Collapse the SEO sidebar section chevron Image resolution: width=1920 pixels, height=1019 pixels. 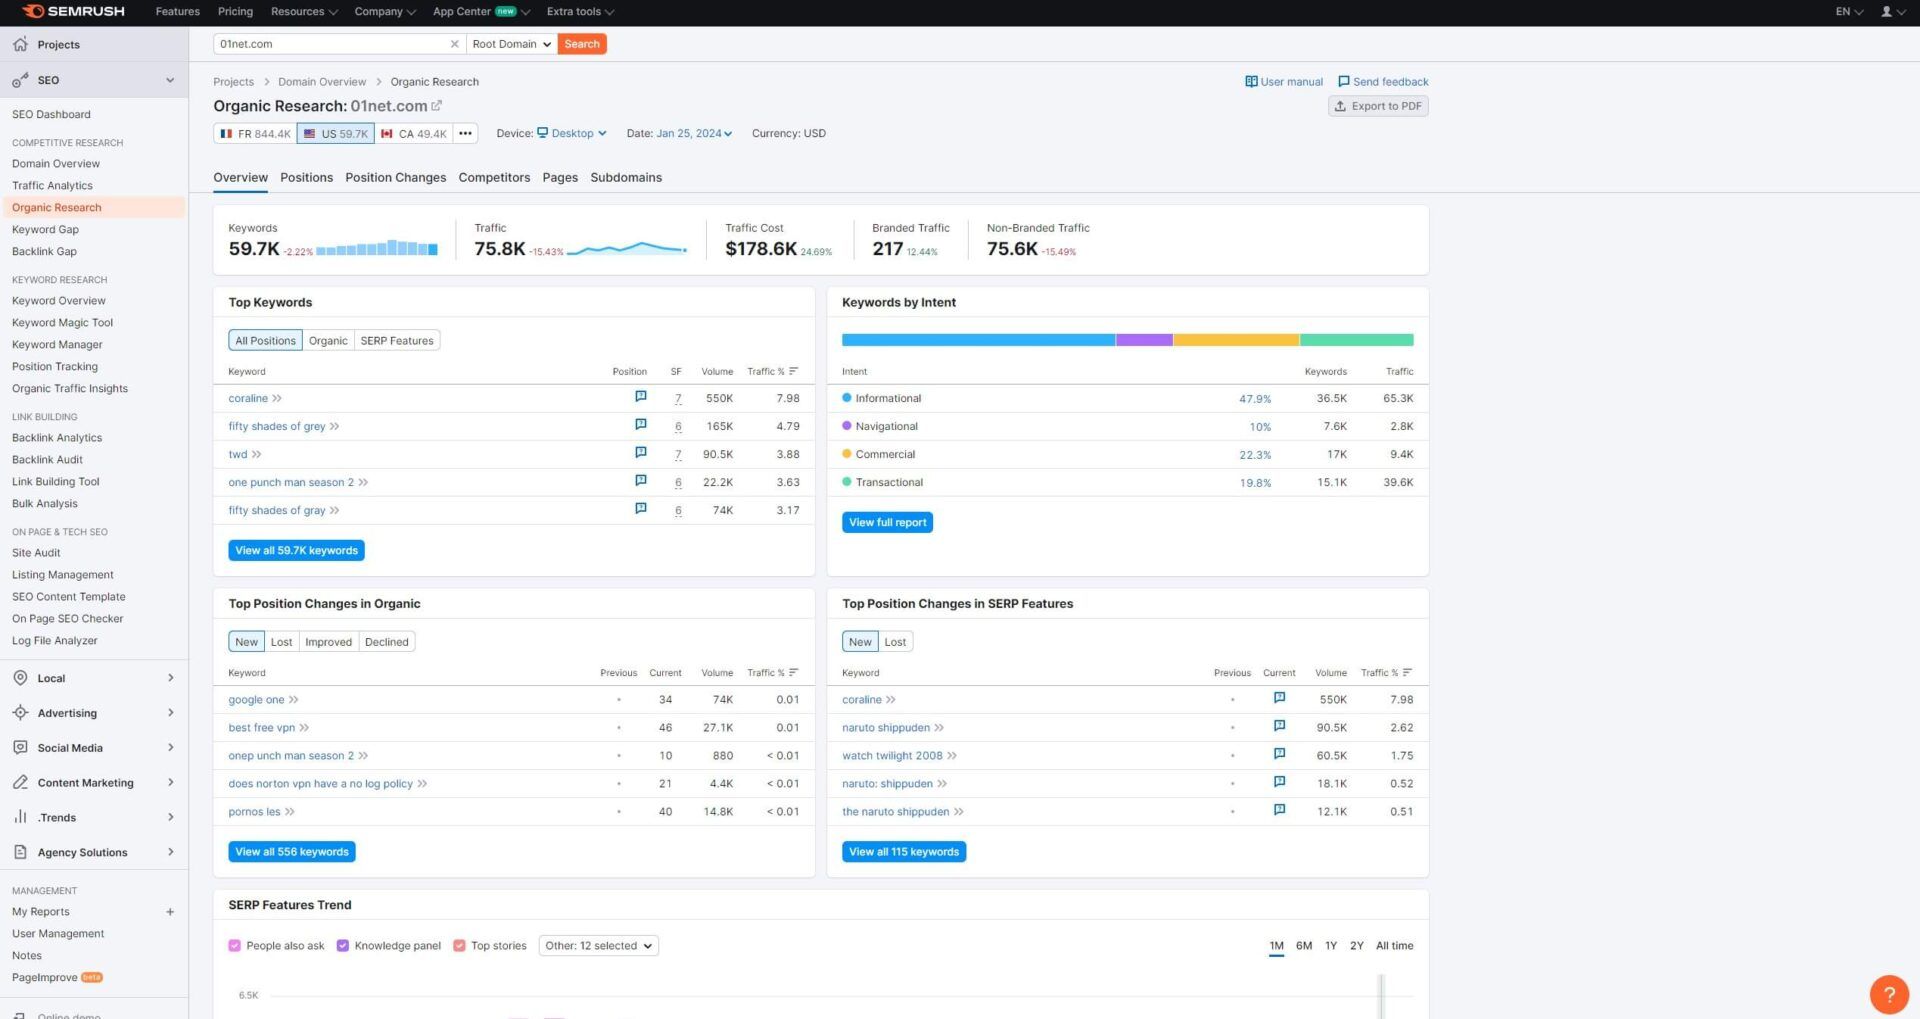[x=170, y=80]
